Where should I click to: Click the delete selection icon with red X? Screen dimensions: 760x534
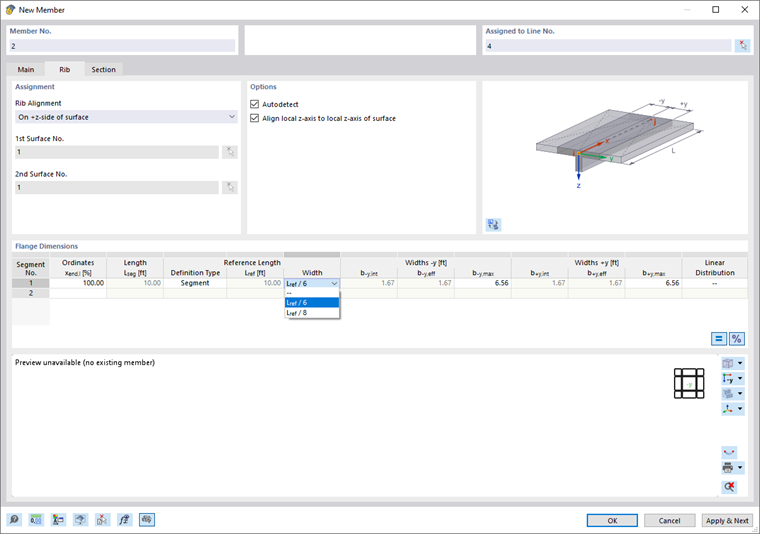[x=102, y=520]
